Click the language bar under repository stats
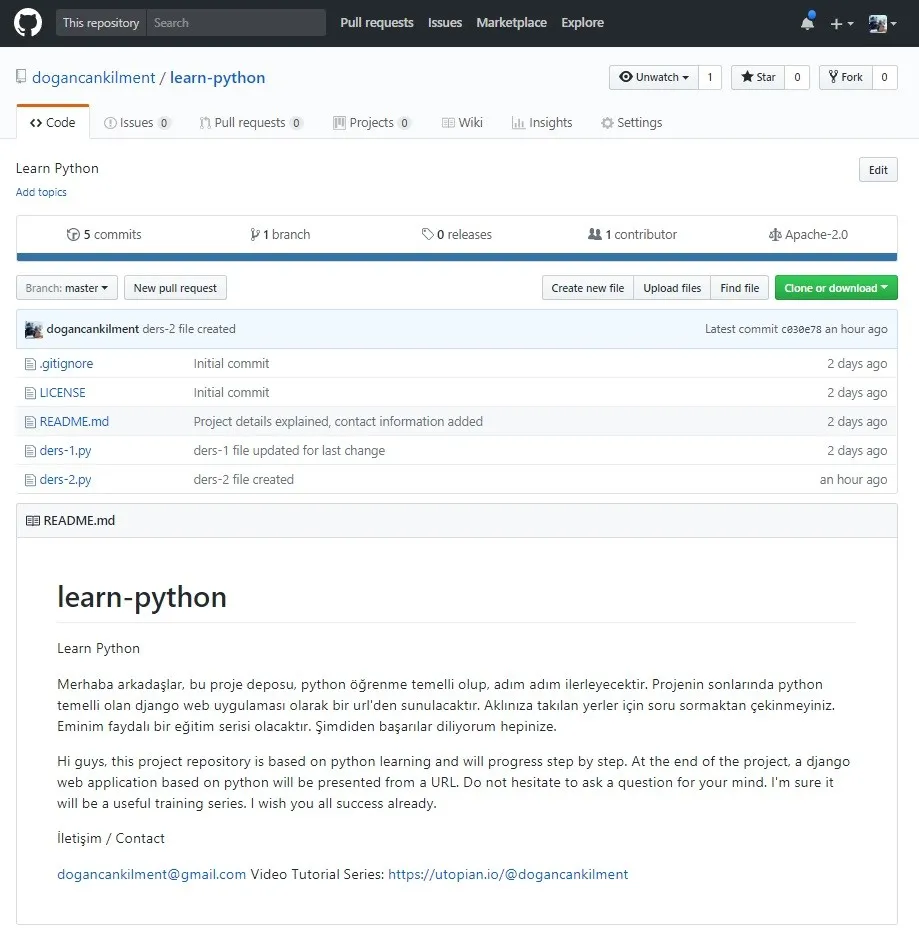Image resolution: width=919 pixels, height=939 pixels. [457, 258]
